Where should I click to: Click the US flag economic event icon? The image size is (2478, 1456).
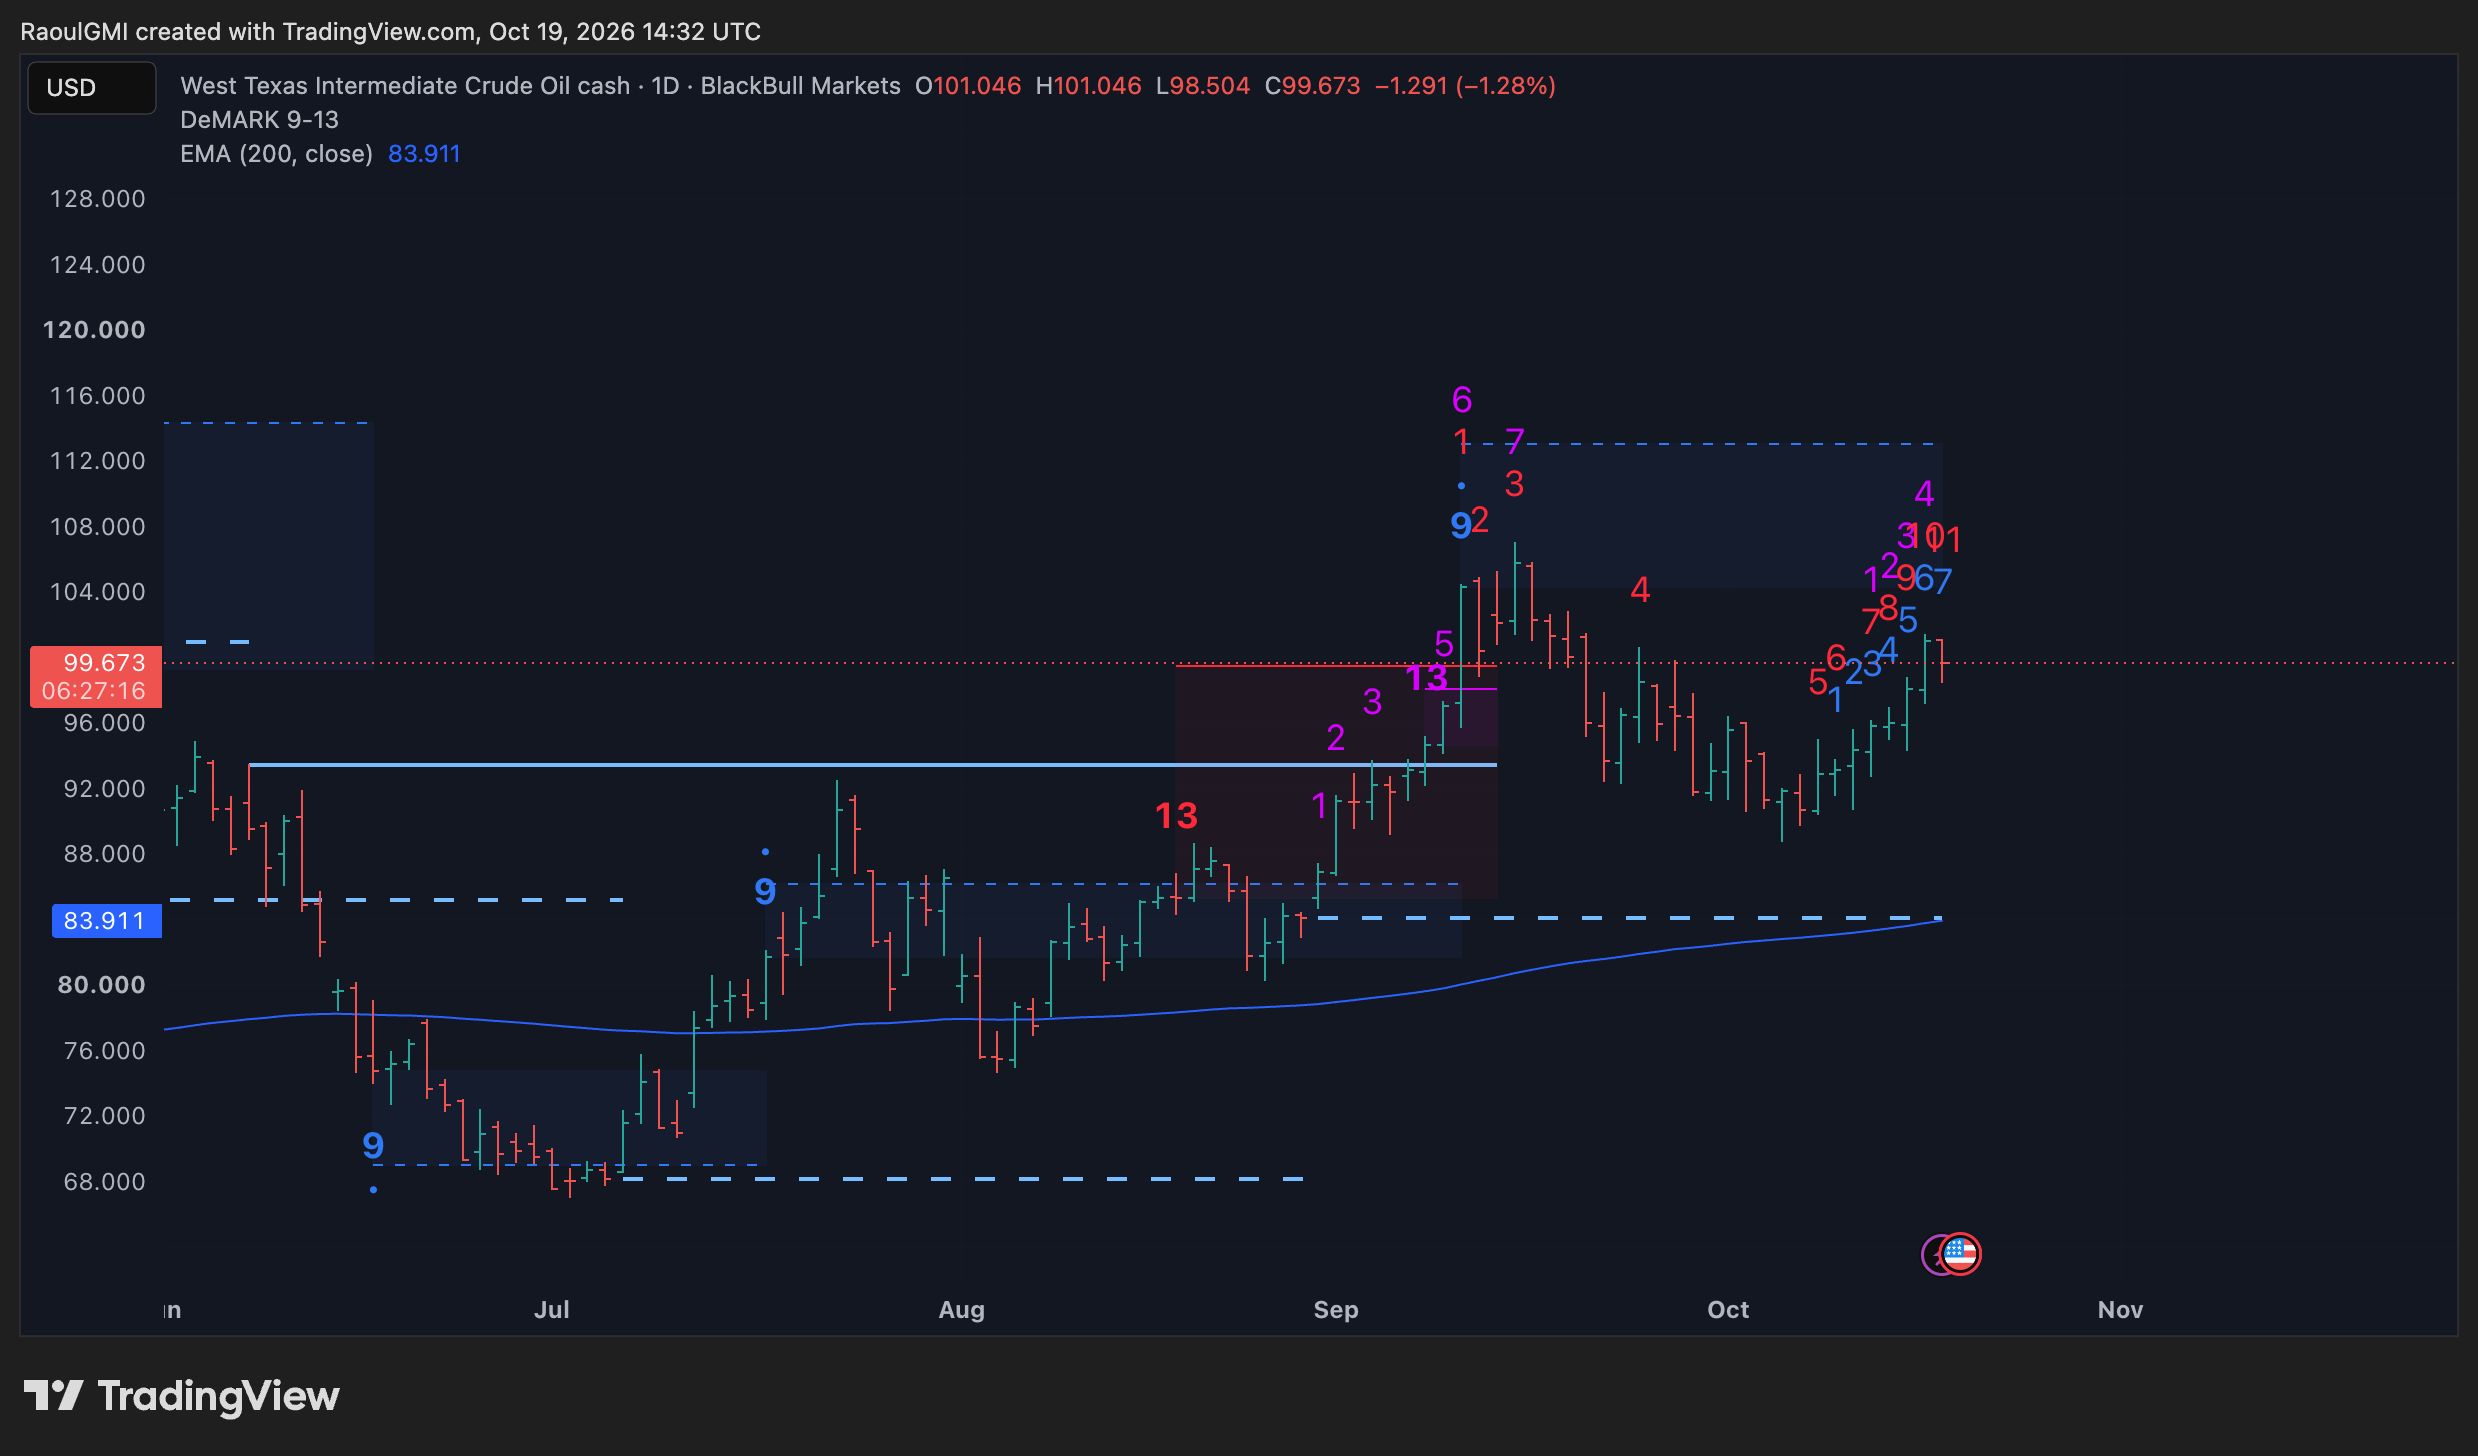pos(1960,1254)
